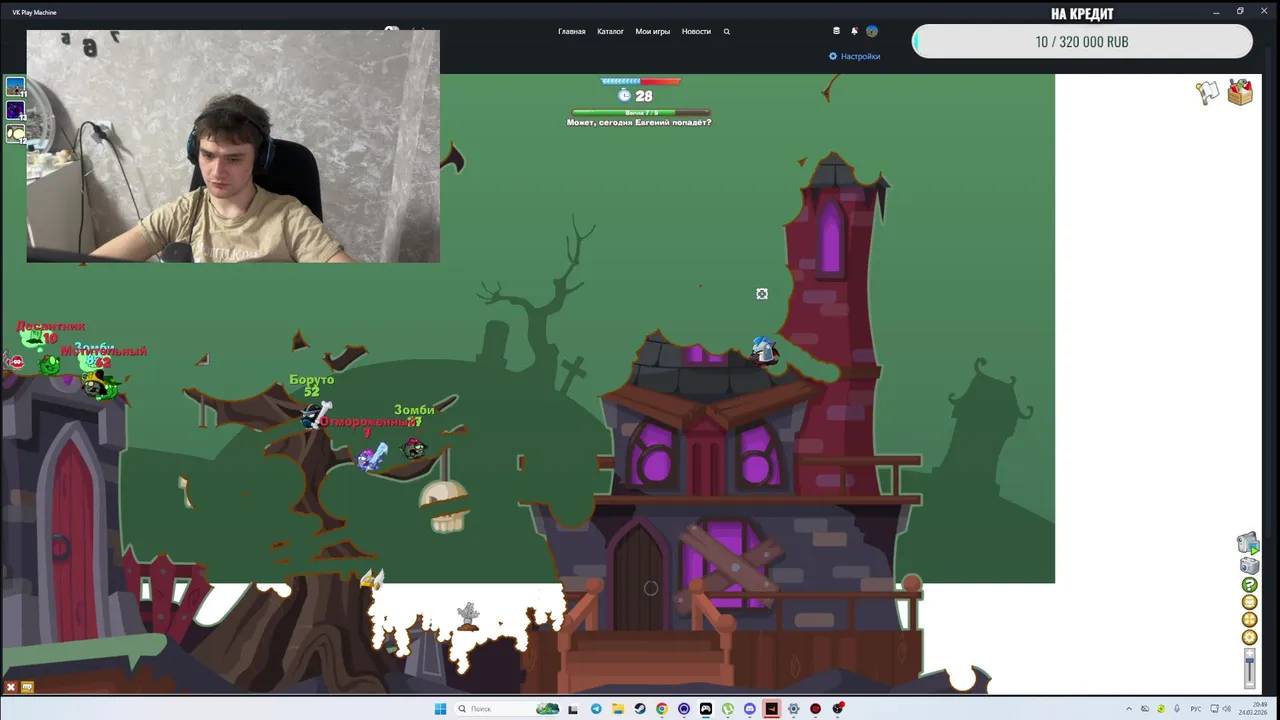Click the aiming crosshair in game
The width and height of the screenshot is (1280, 720).
pyautogui.click(x=762, y=294)
